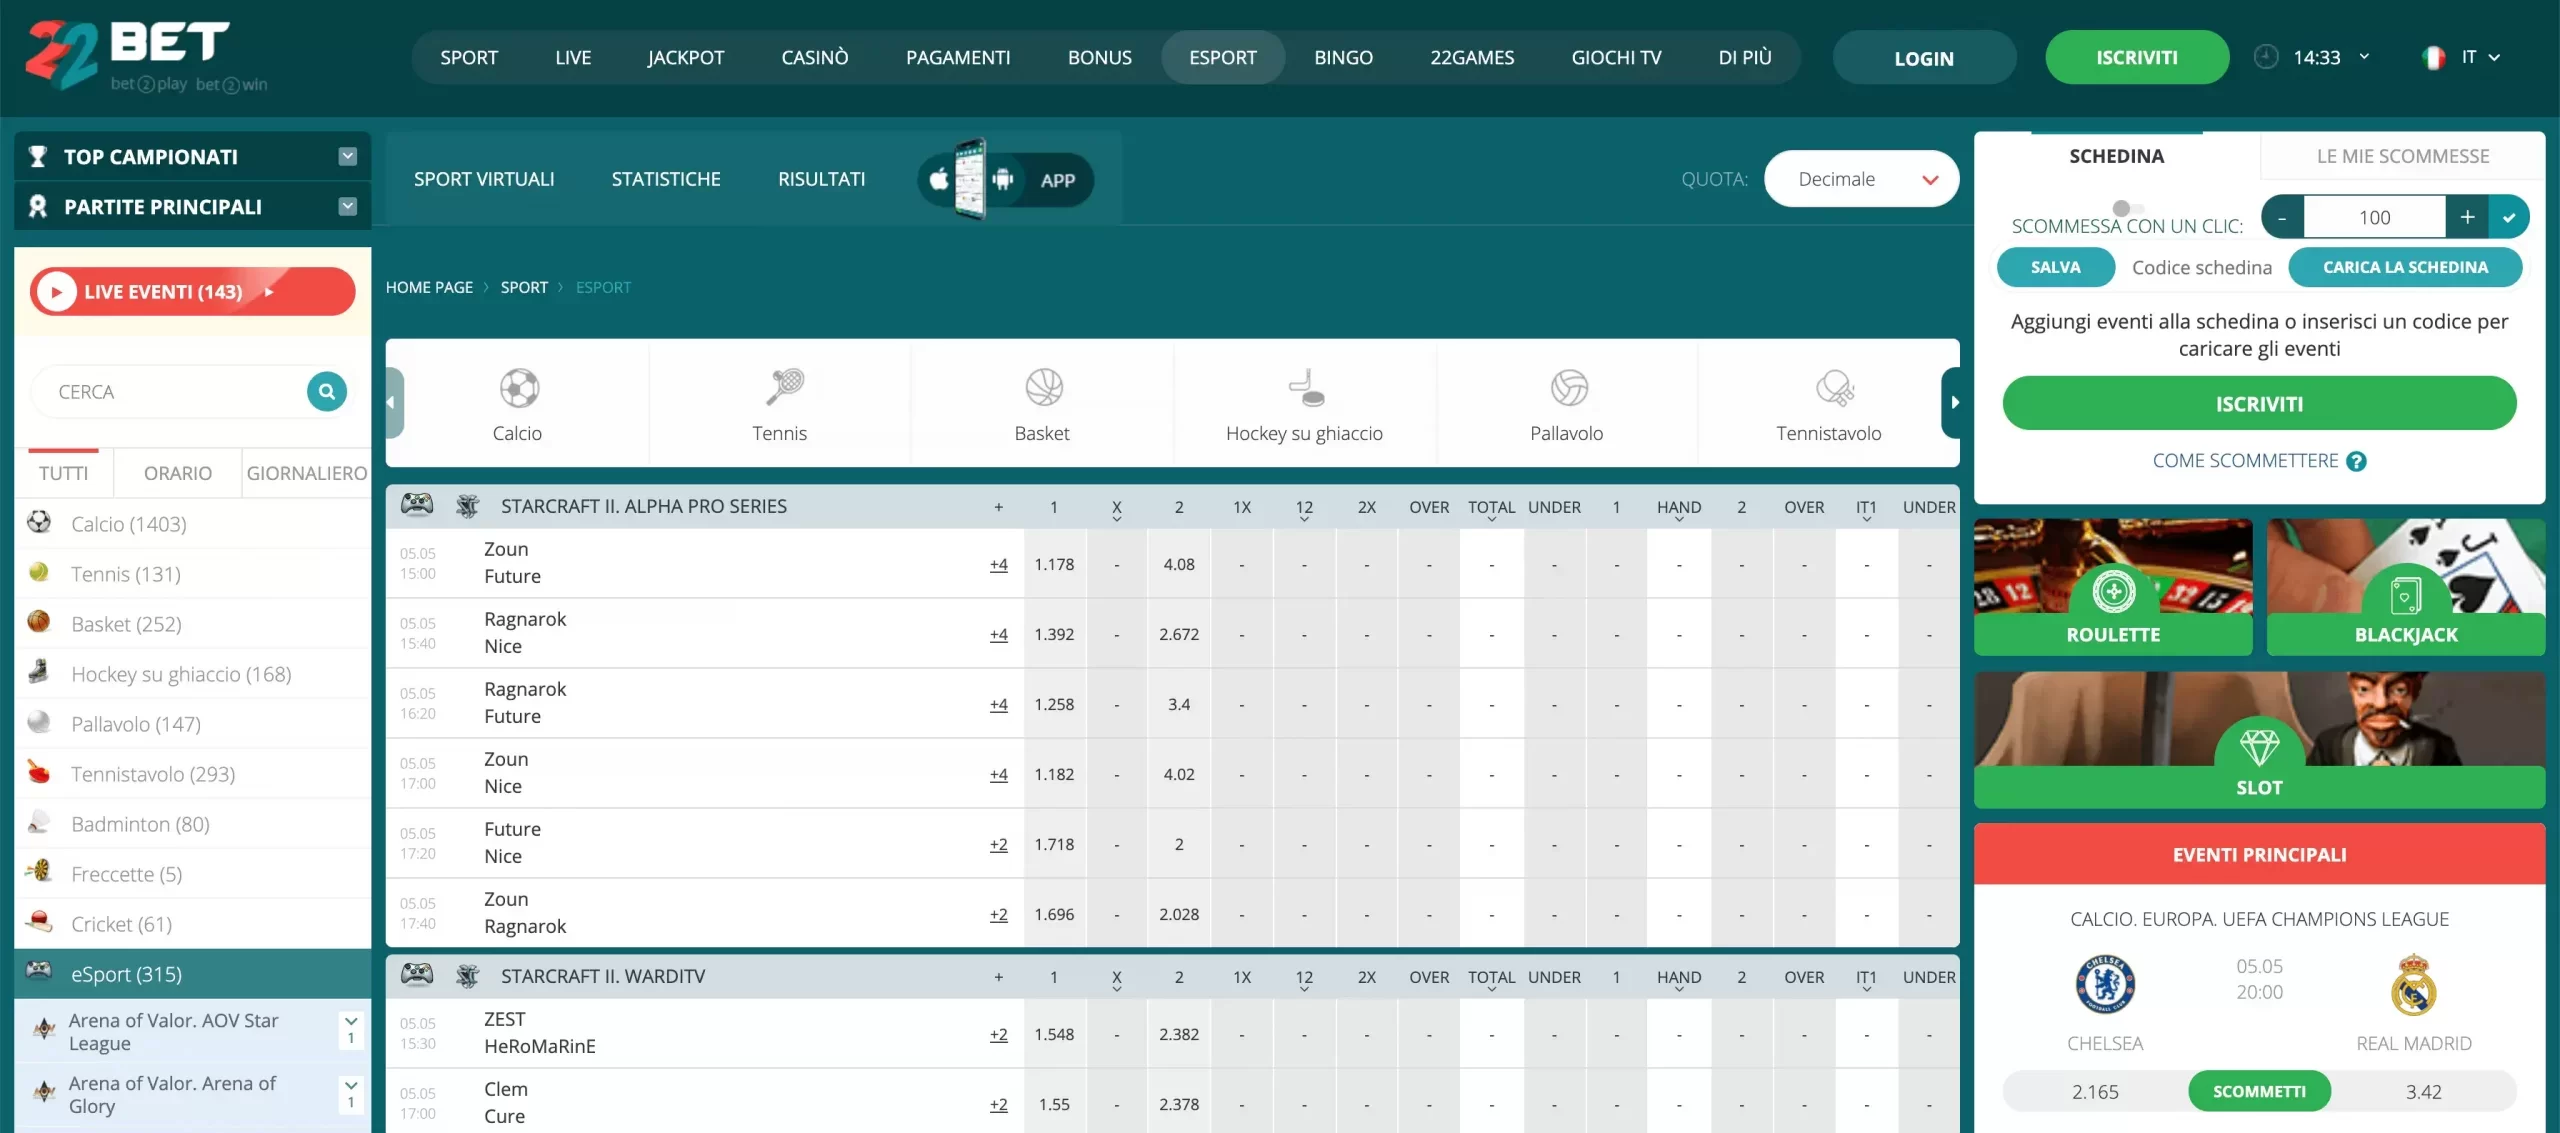Click the CARICA LA SCHEDINA button
The width and height of the screenshot is (2560, 1133).
pyautogui.click(x=2405, y=267)
